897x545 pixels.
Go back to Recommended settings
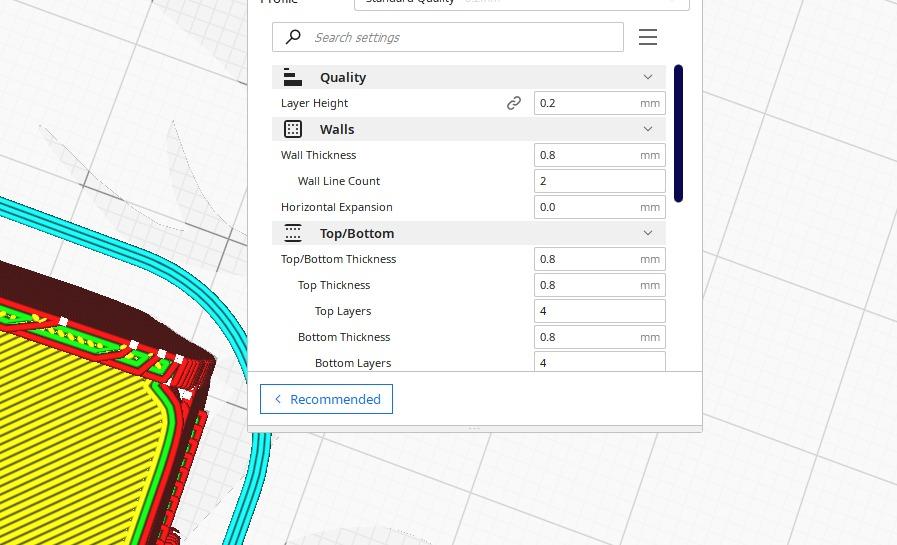[x=326, y=399]
